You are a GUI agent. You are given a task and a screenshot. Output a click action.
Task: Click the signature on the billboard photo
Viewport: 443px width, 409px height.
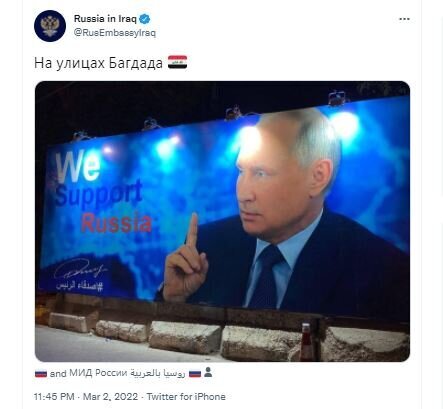[79, 269]
